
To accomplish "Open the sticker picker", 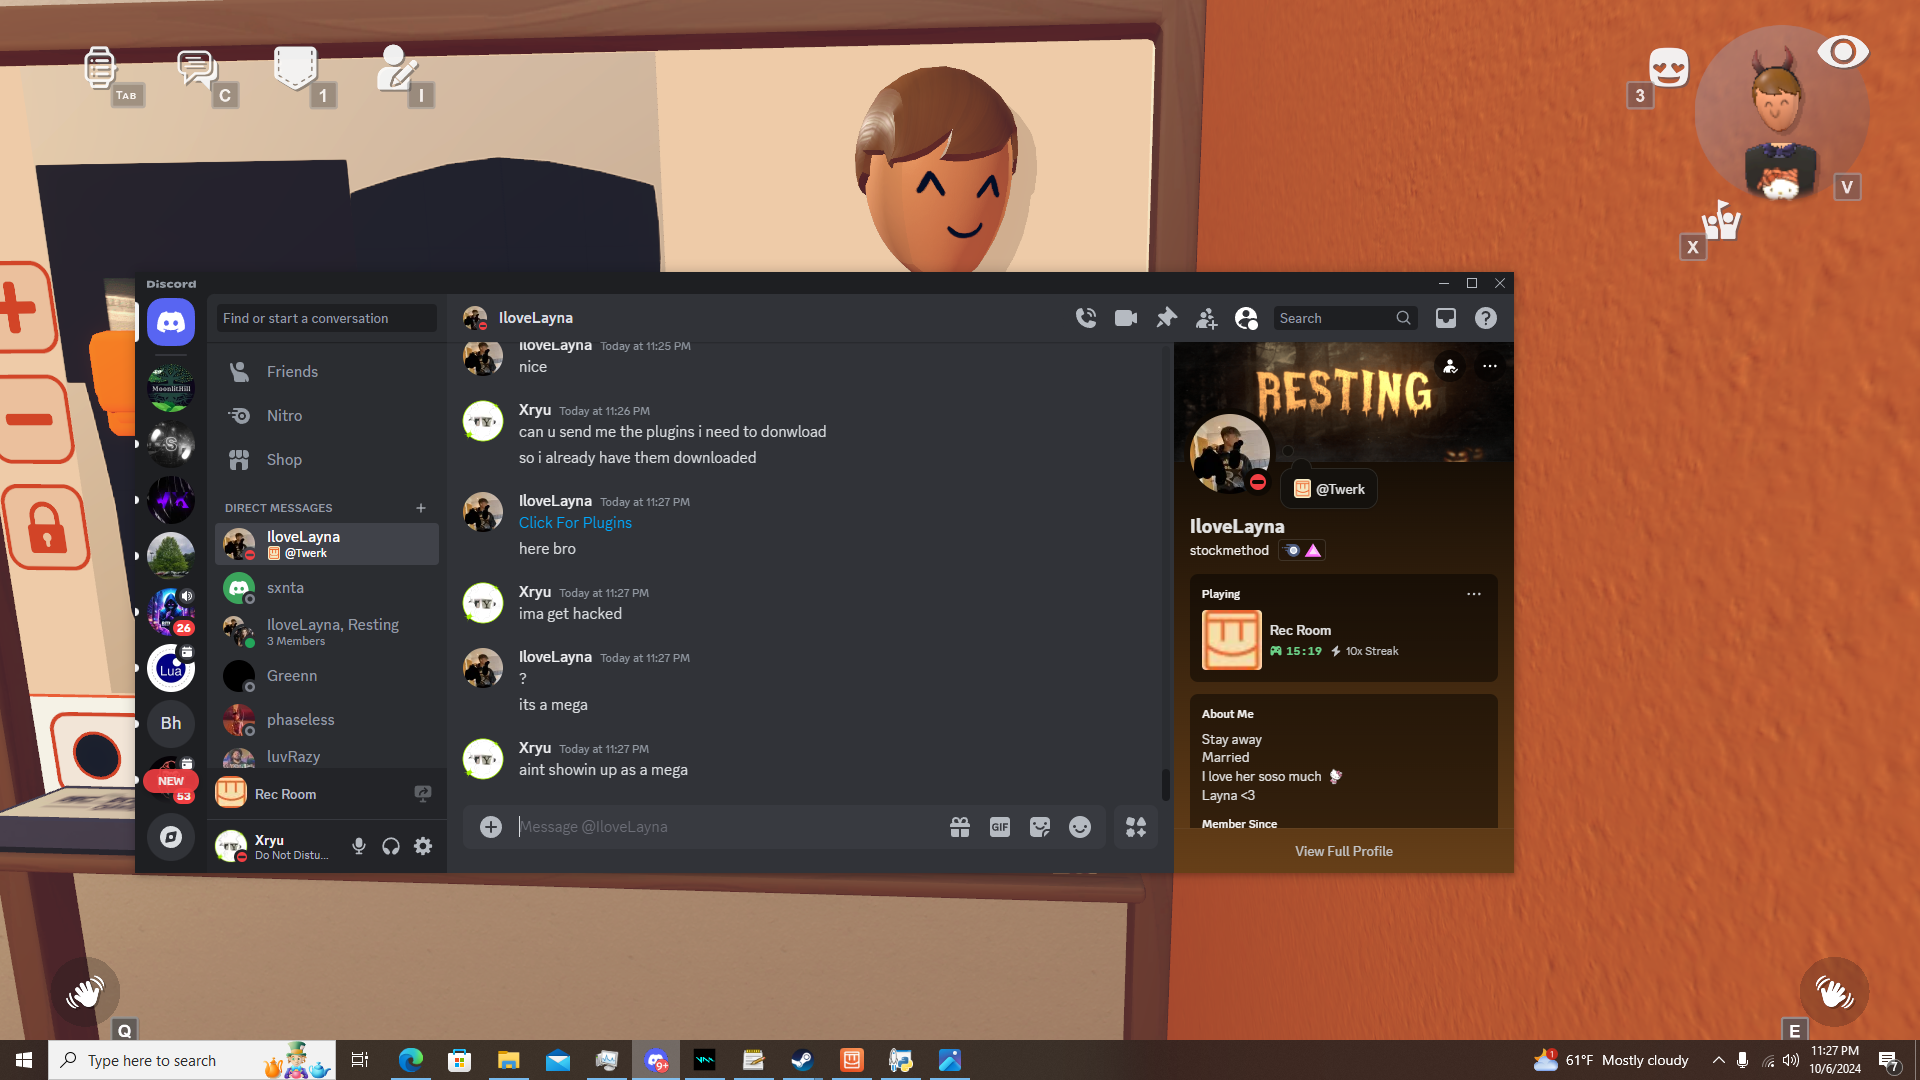I will tap(1040, 827).
